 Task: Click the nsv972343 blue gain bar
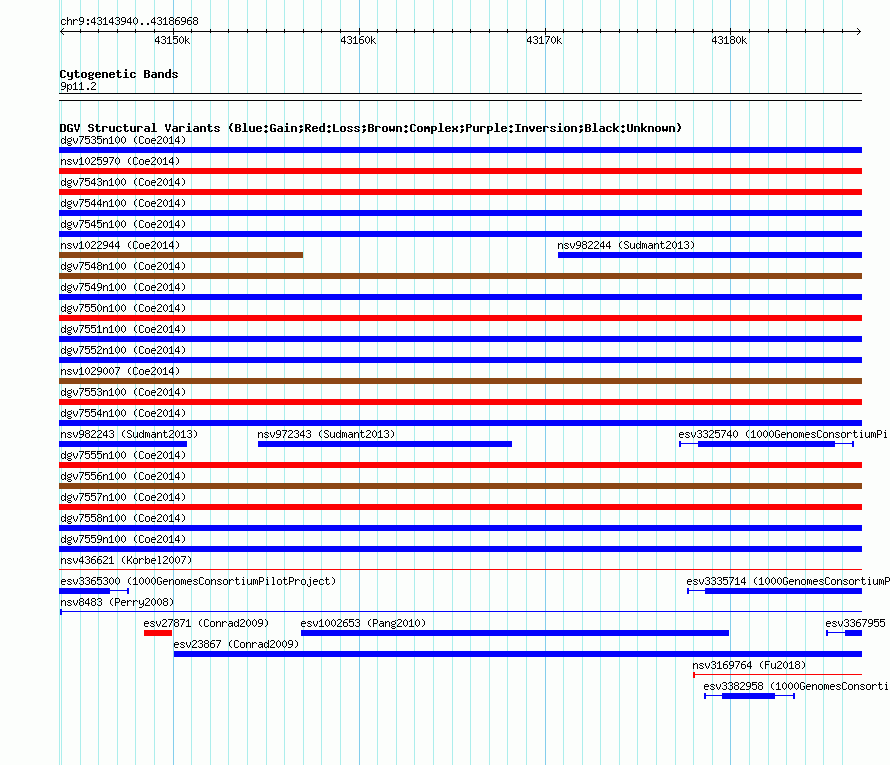[x=385, y=444]
